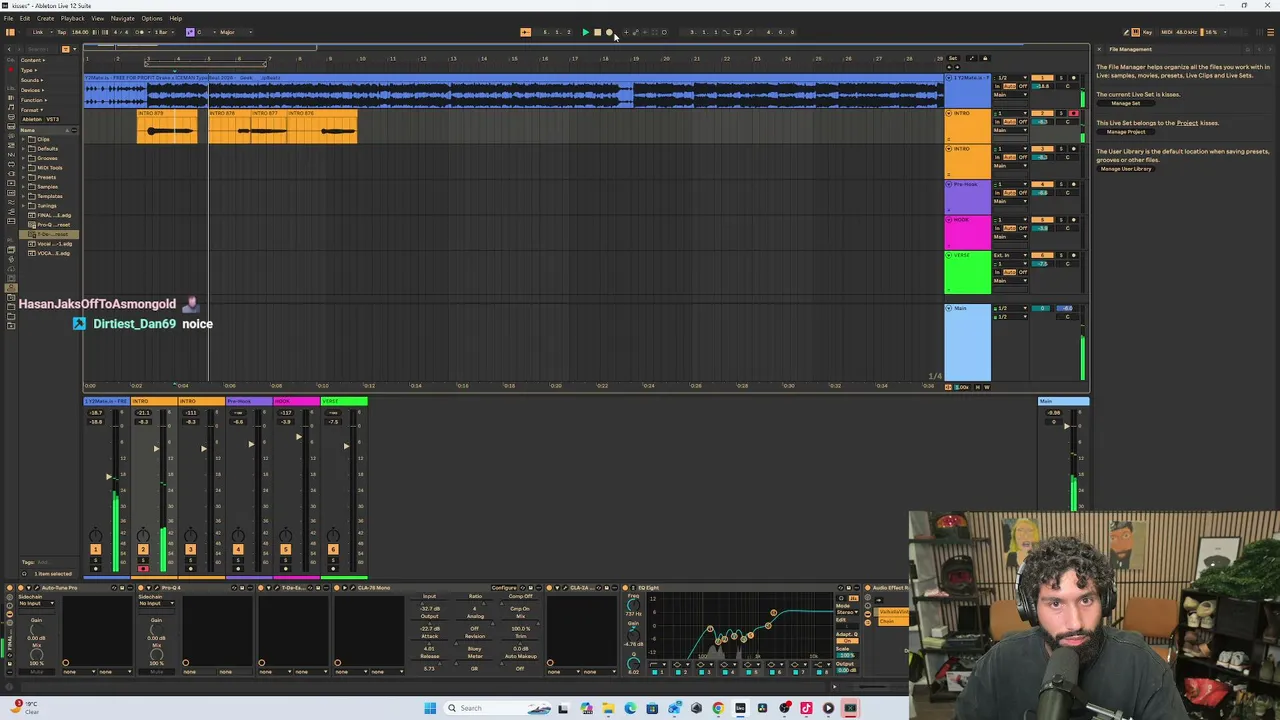
Task: Open the Playback menu
Action: pyautogui.click(x=72, y=18)
